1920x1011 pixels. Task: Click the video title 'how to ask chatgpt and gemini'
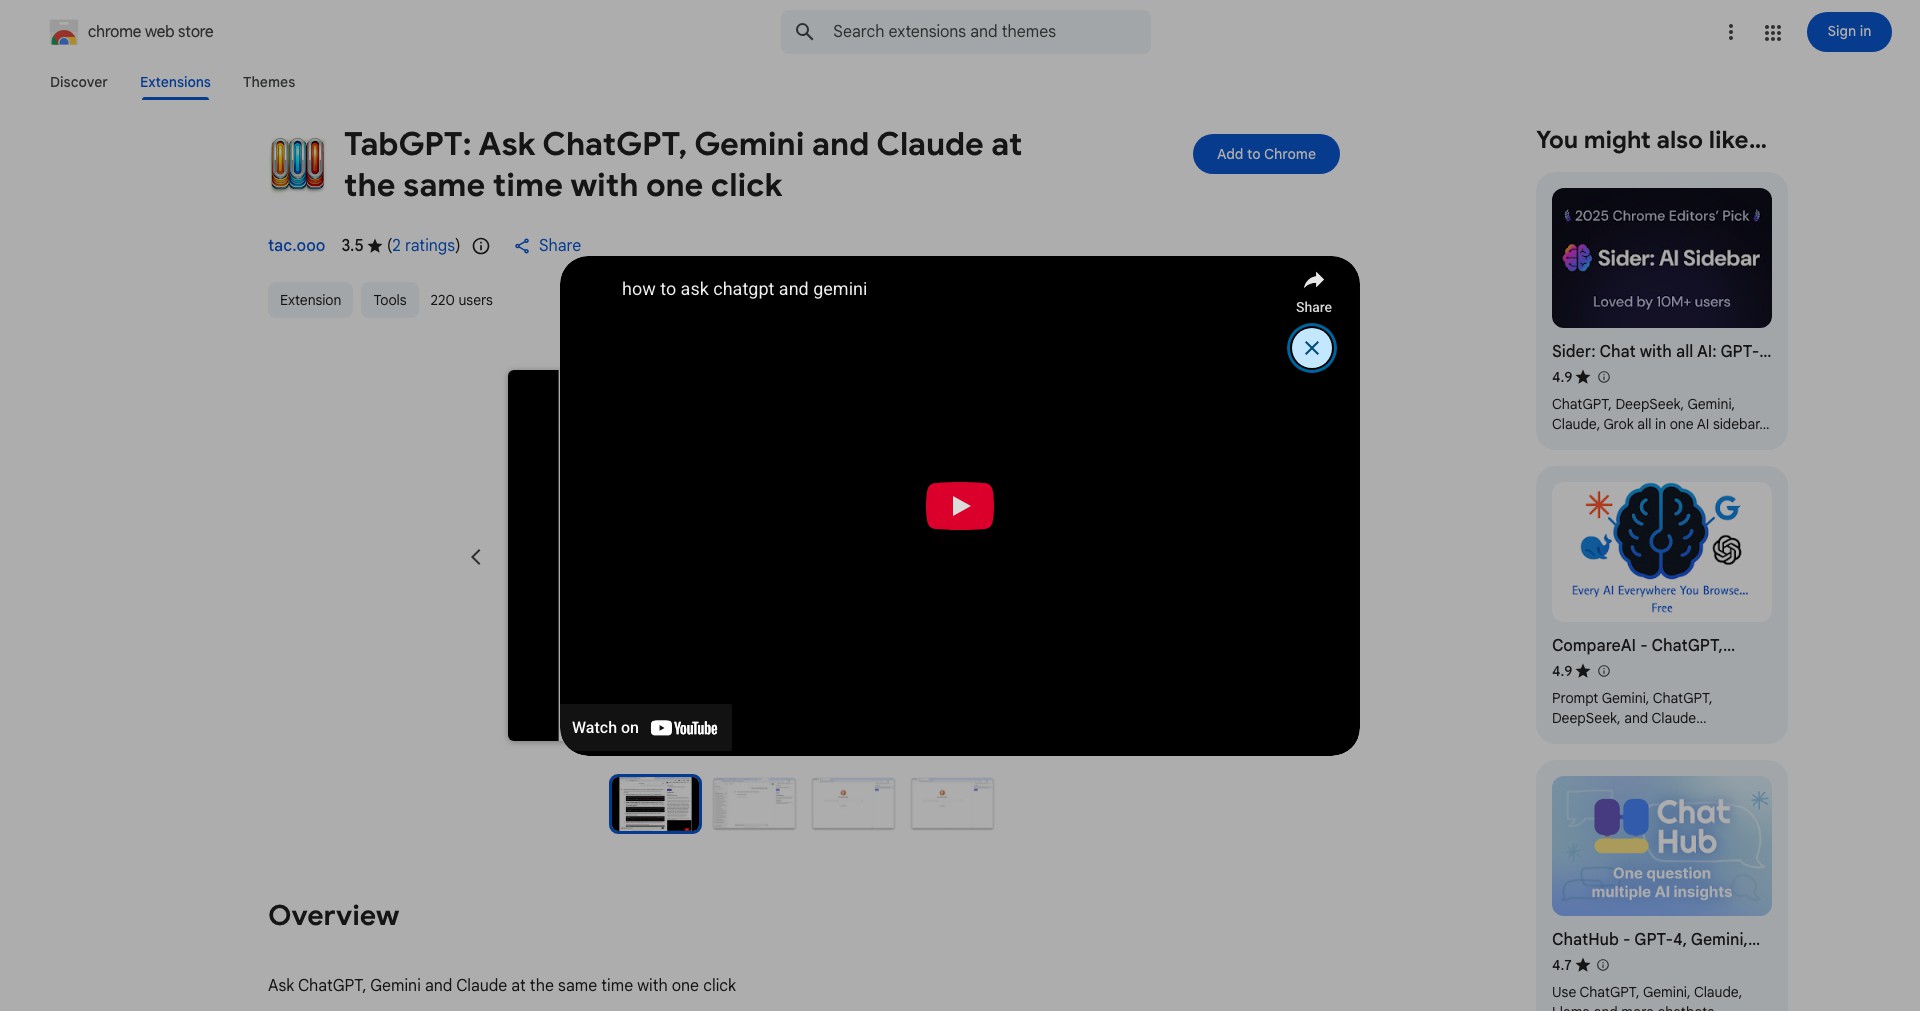(x=744, y=289)
